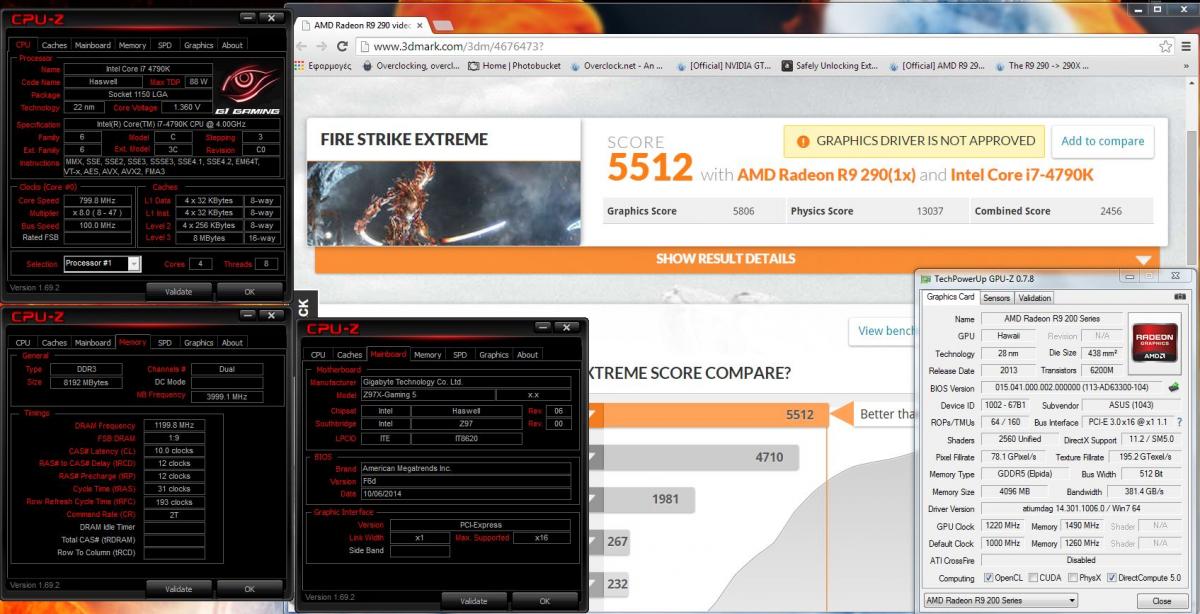Screen dimensions: 1200x614
Task: Click the orange warning icon beside driver notice
Action: (x=802, y=142)
